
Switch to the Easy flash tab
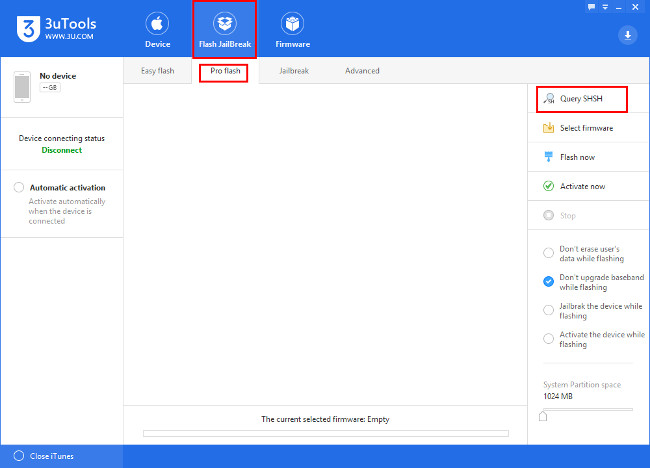158,71
